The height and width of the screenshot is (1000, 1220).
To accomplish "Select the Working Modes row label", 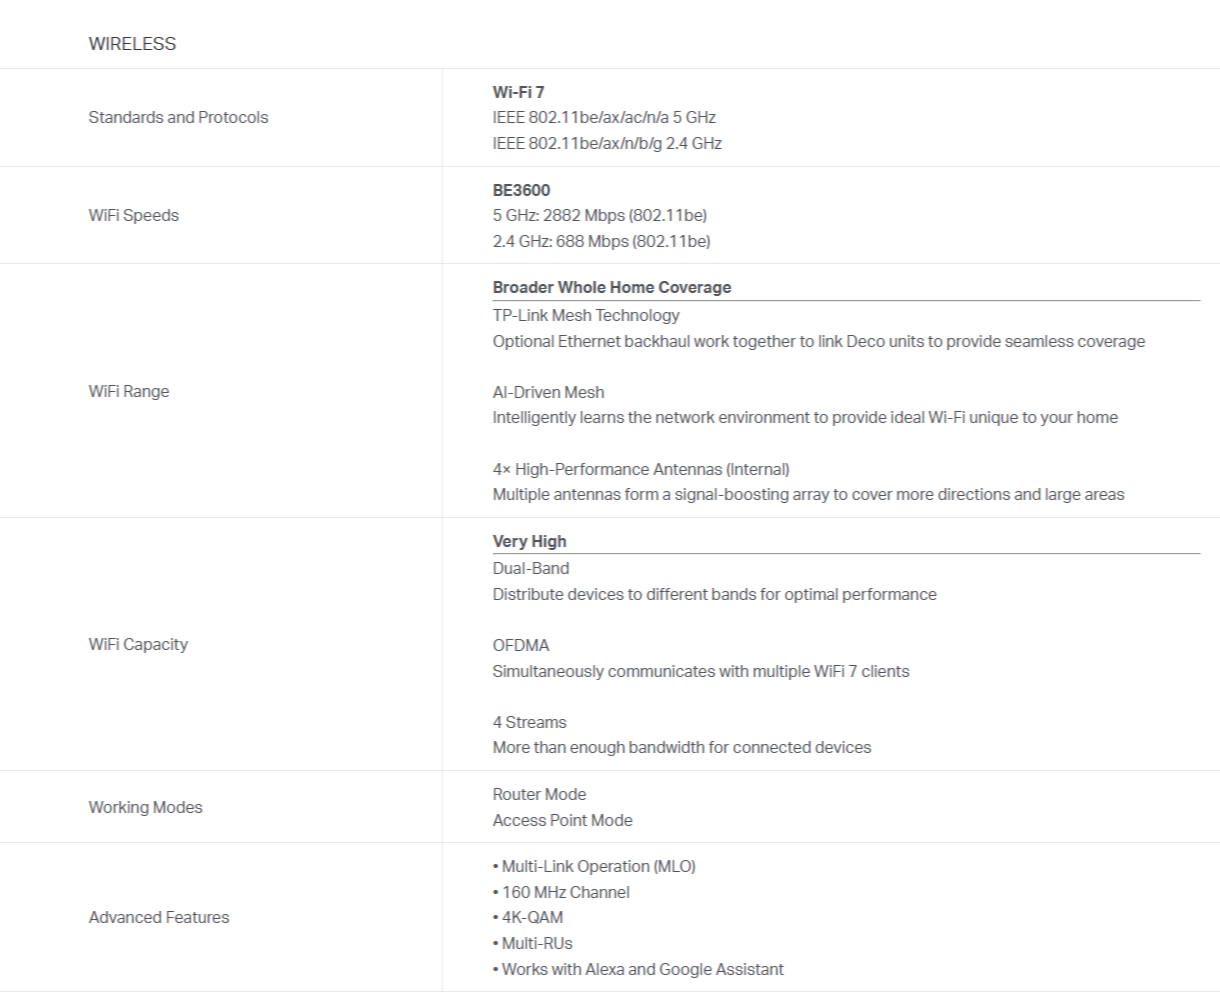I will click(145, 807).
